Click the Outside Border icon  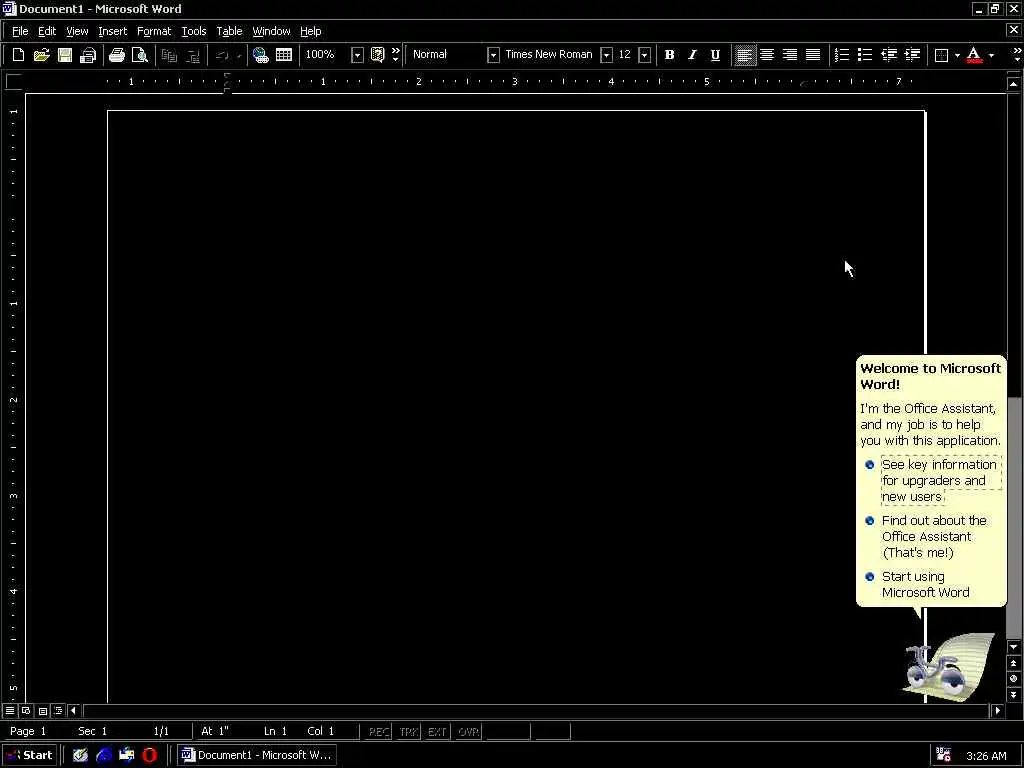941,55
